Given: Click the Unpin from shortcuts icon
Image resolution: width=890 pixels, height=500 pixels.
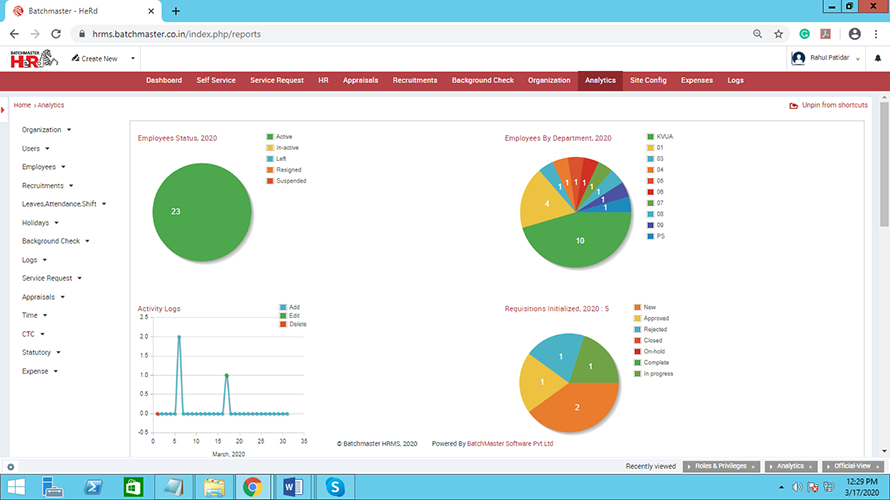Looking at the screenshot, I should [x=794, y=105].
